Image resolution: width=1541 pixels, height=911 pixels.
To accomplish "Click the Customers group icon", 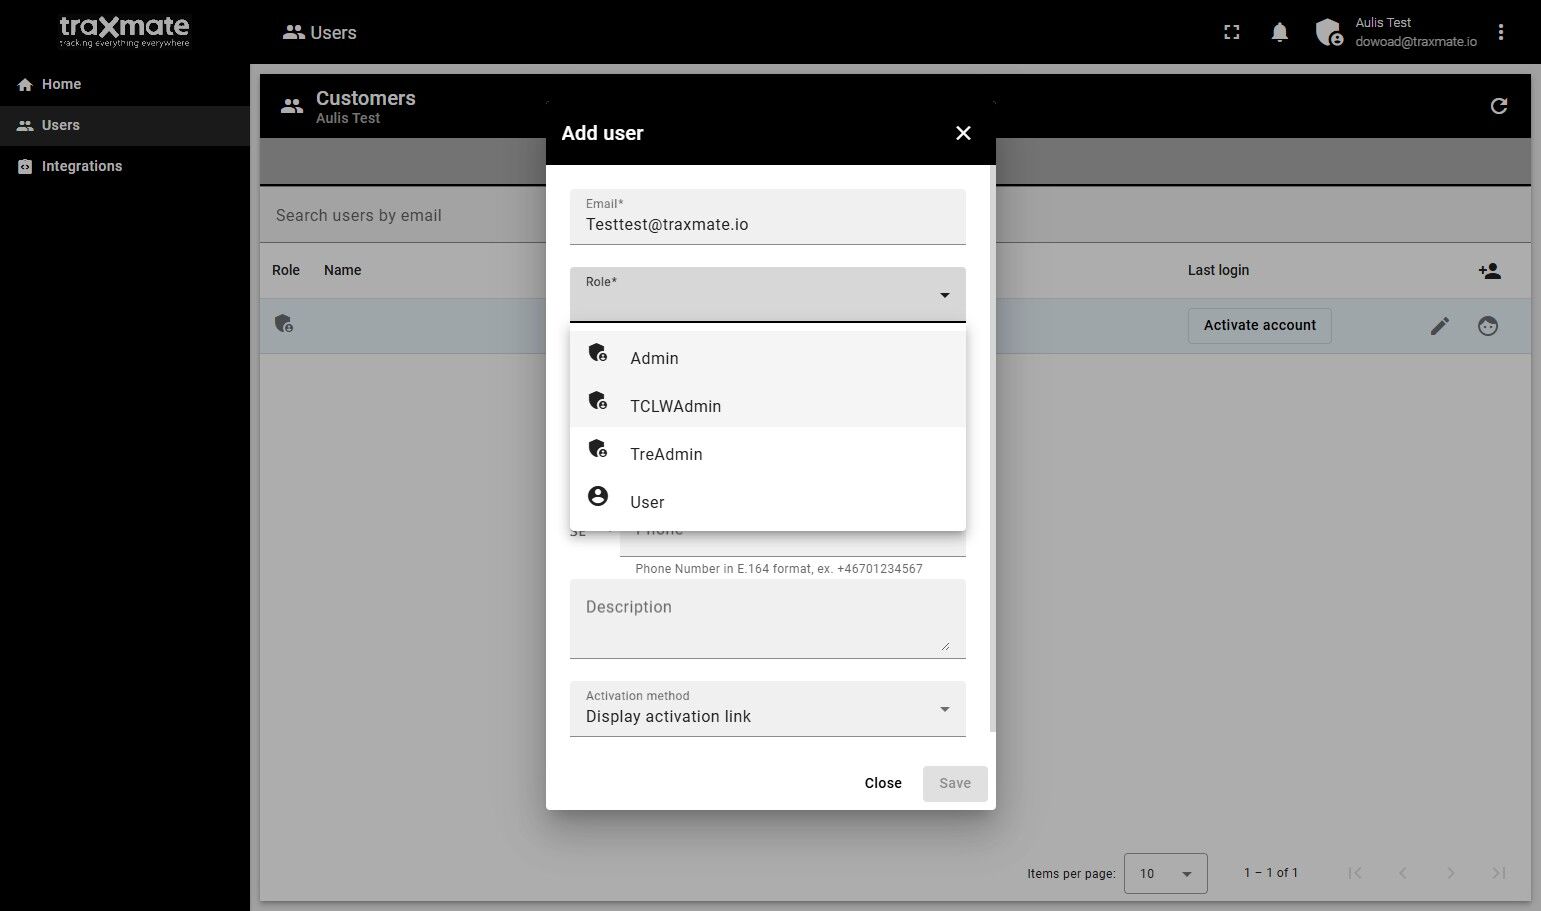I will coord(292,106).
